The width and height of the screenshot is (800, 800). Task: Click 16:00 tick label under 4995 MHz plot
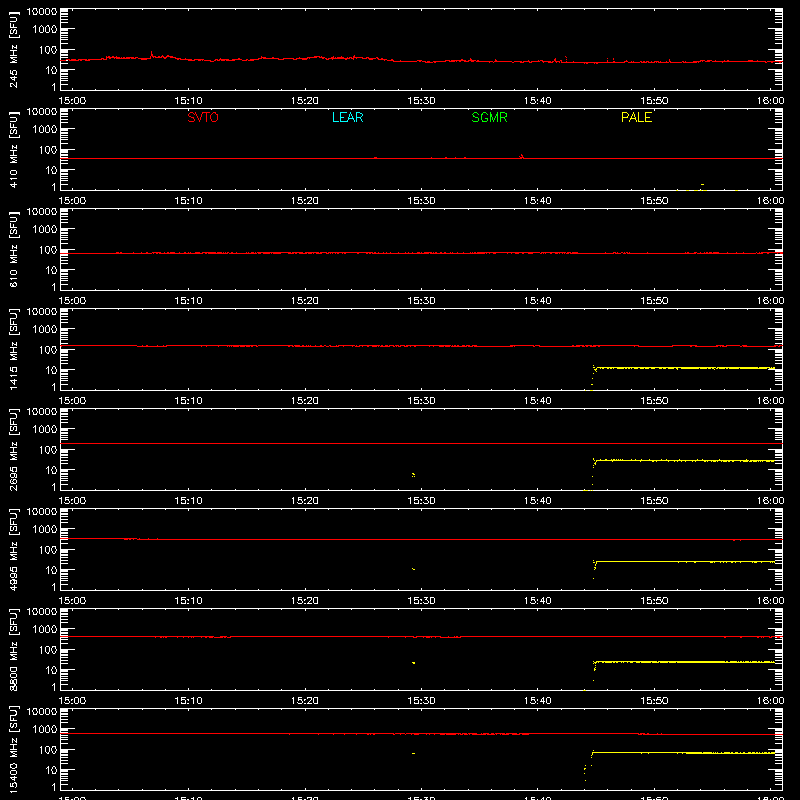(770, 601)
